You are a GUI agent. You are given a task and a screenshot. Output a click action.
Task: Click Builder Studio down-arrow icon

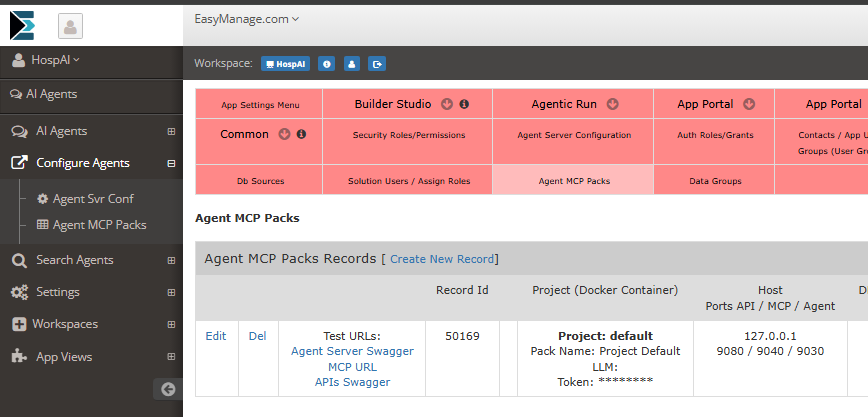point(447,104)
